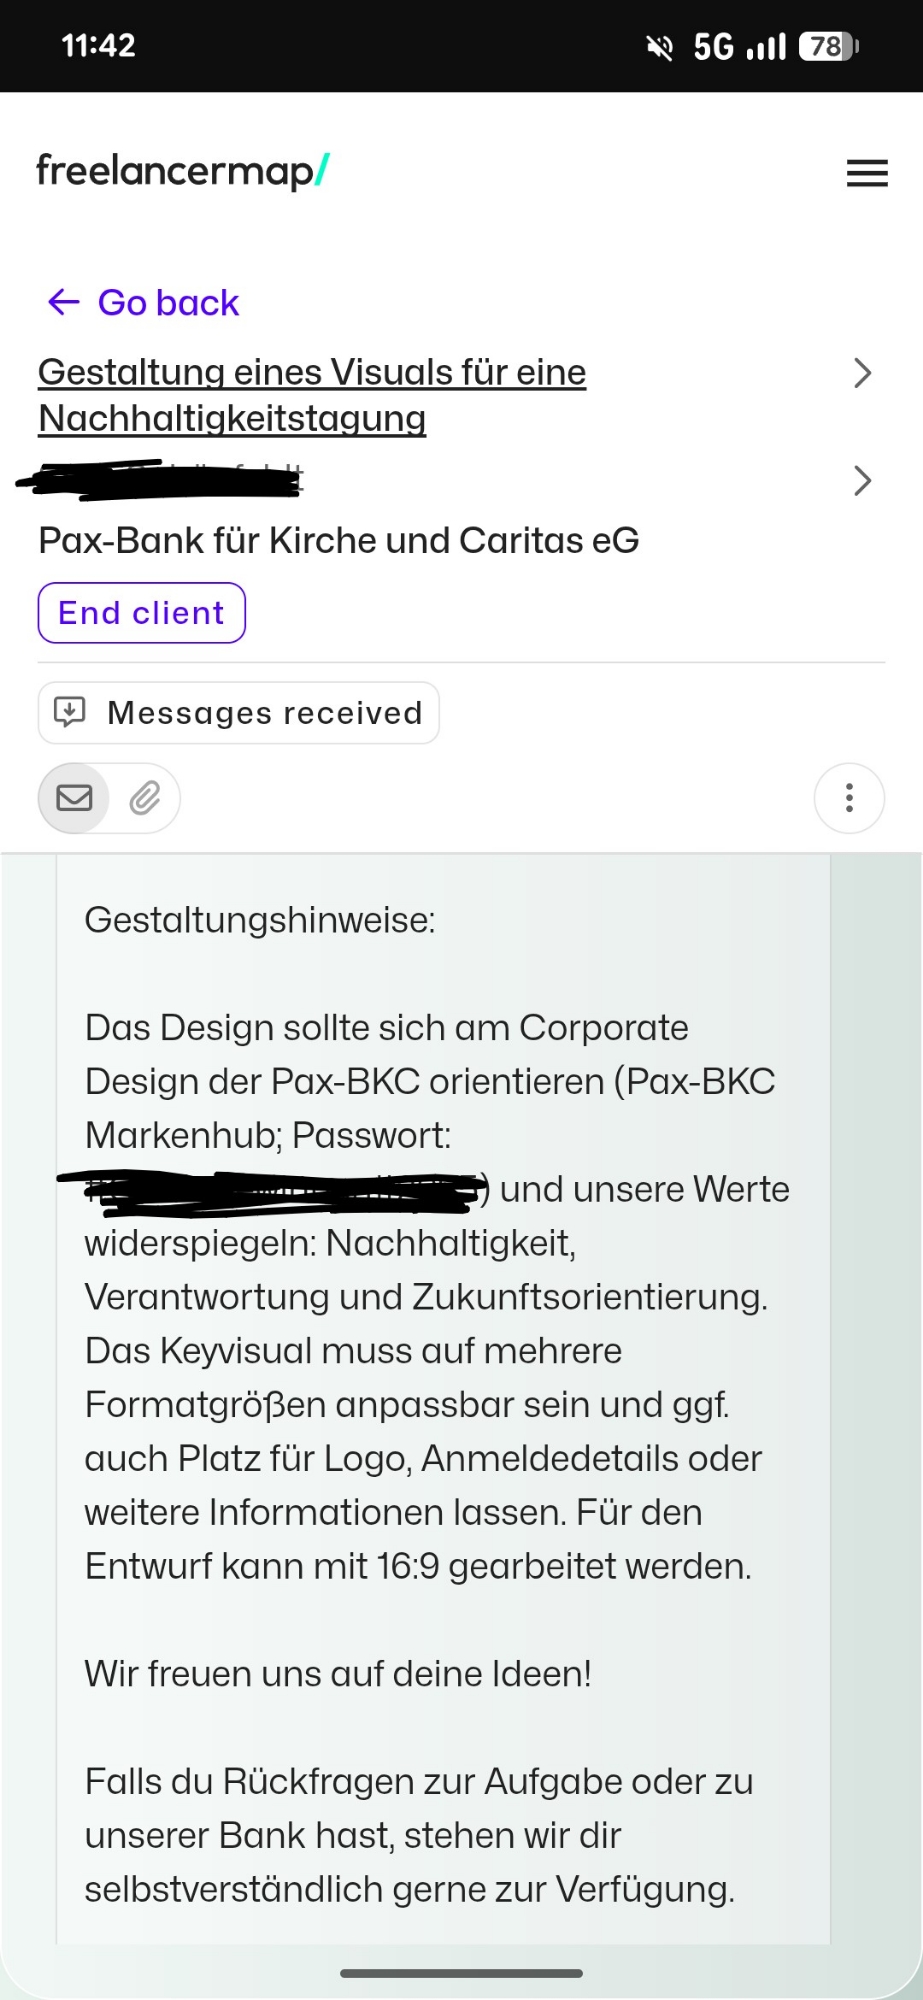Click the Messages received label
The width and height of the screenshot is (923, 2000).
pos(265,713)
